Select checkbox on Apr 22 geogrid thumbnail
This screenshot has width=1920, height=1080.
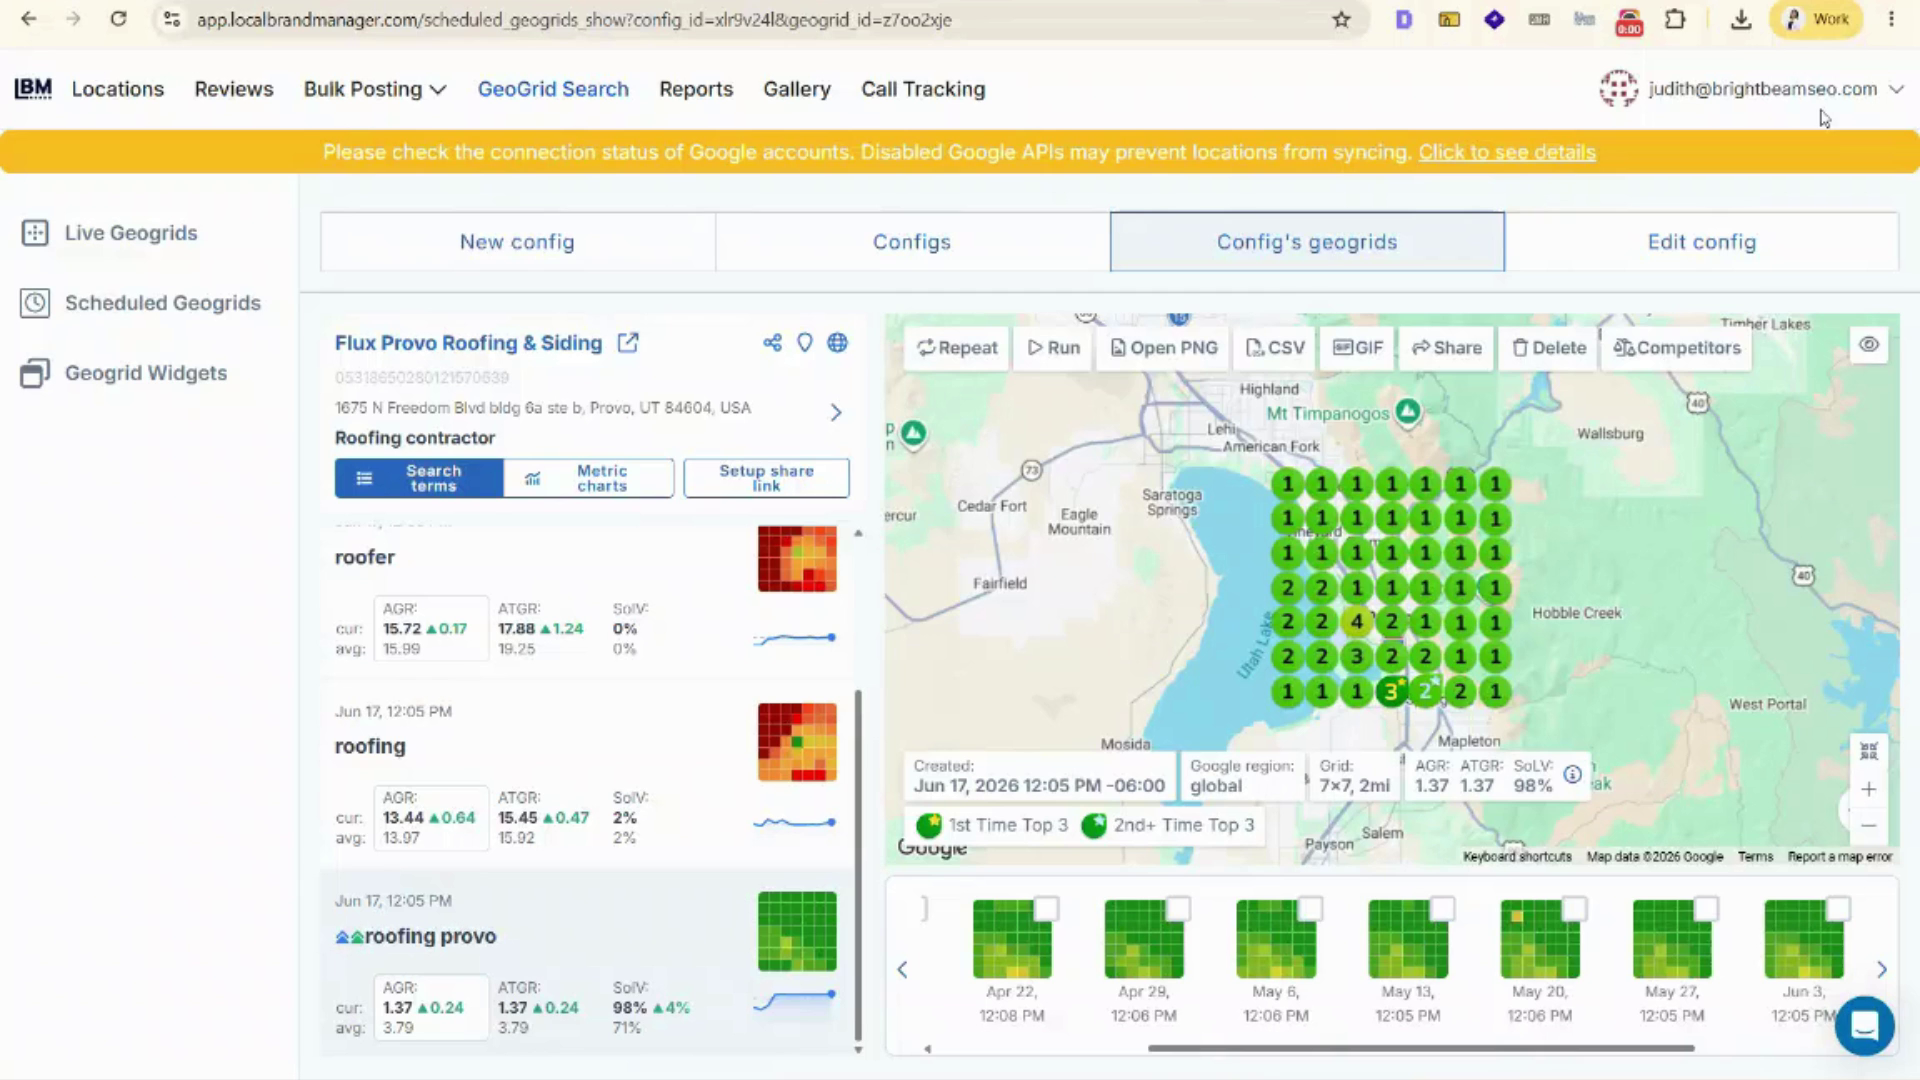[x=1046, y=908]
